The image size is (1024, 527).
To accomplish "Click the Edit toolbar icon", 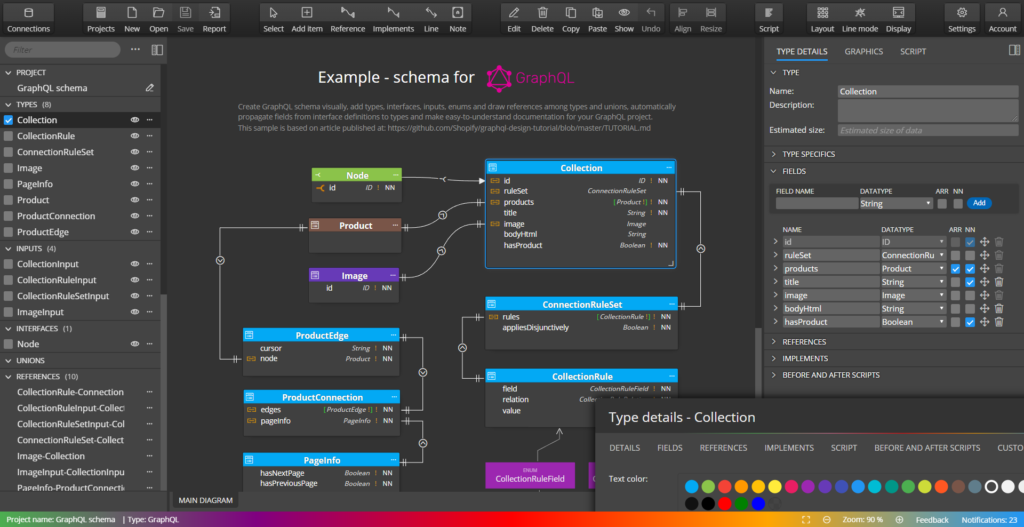I will coord(514,19).
